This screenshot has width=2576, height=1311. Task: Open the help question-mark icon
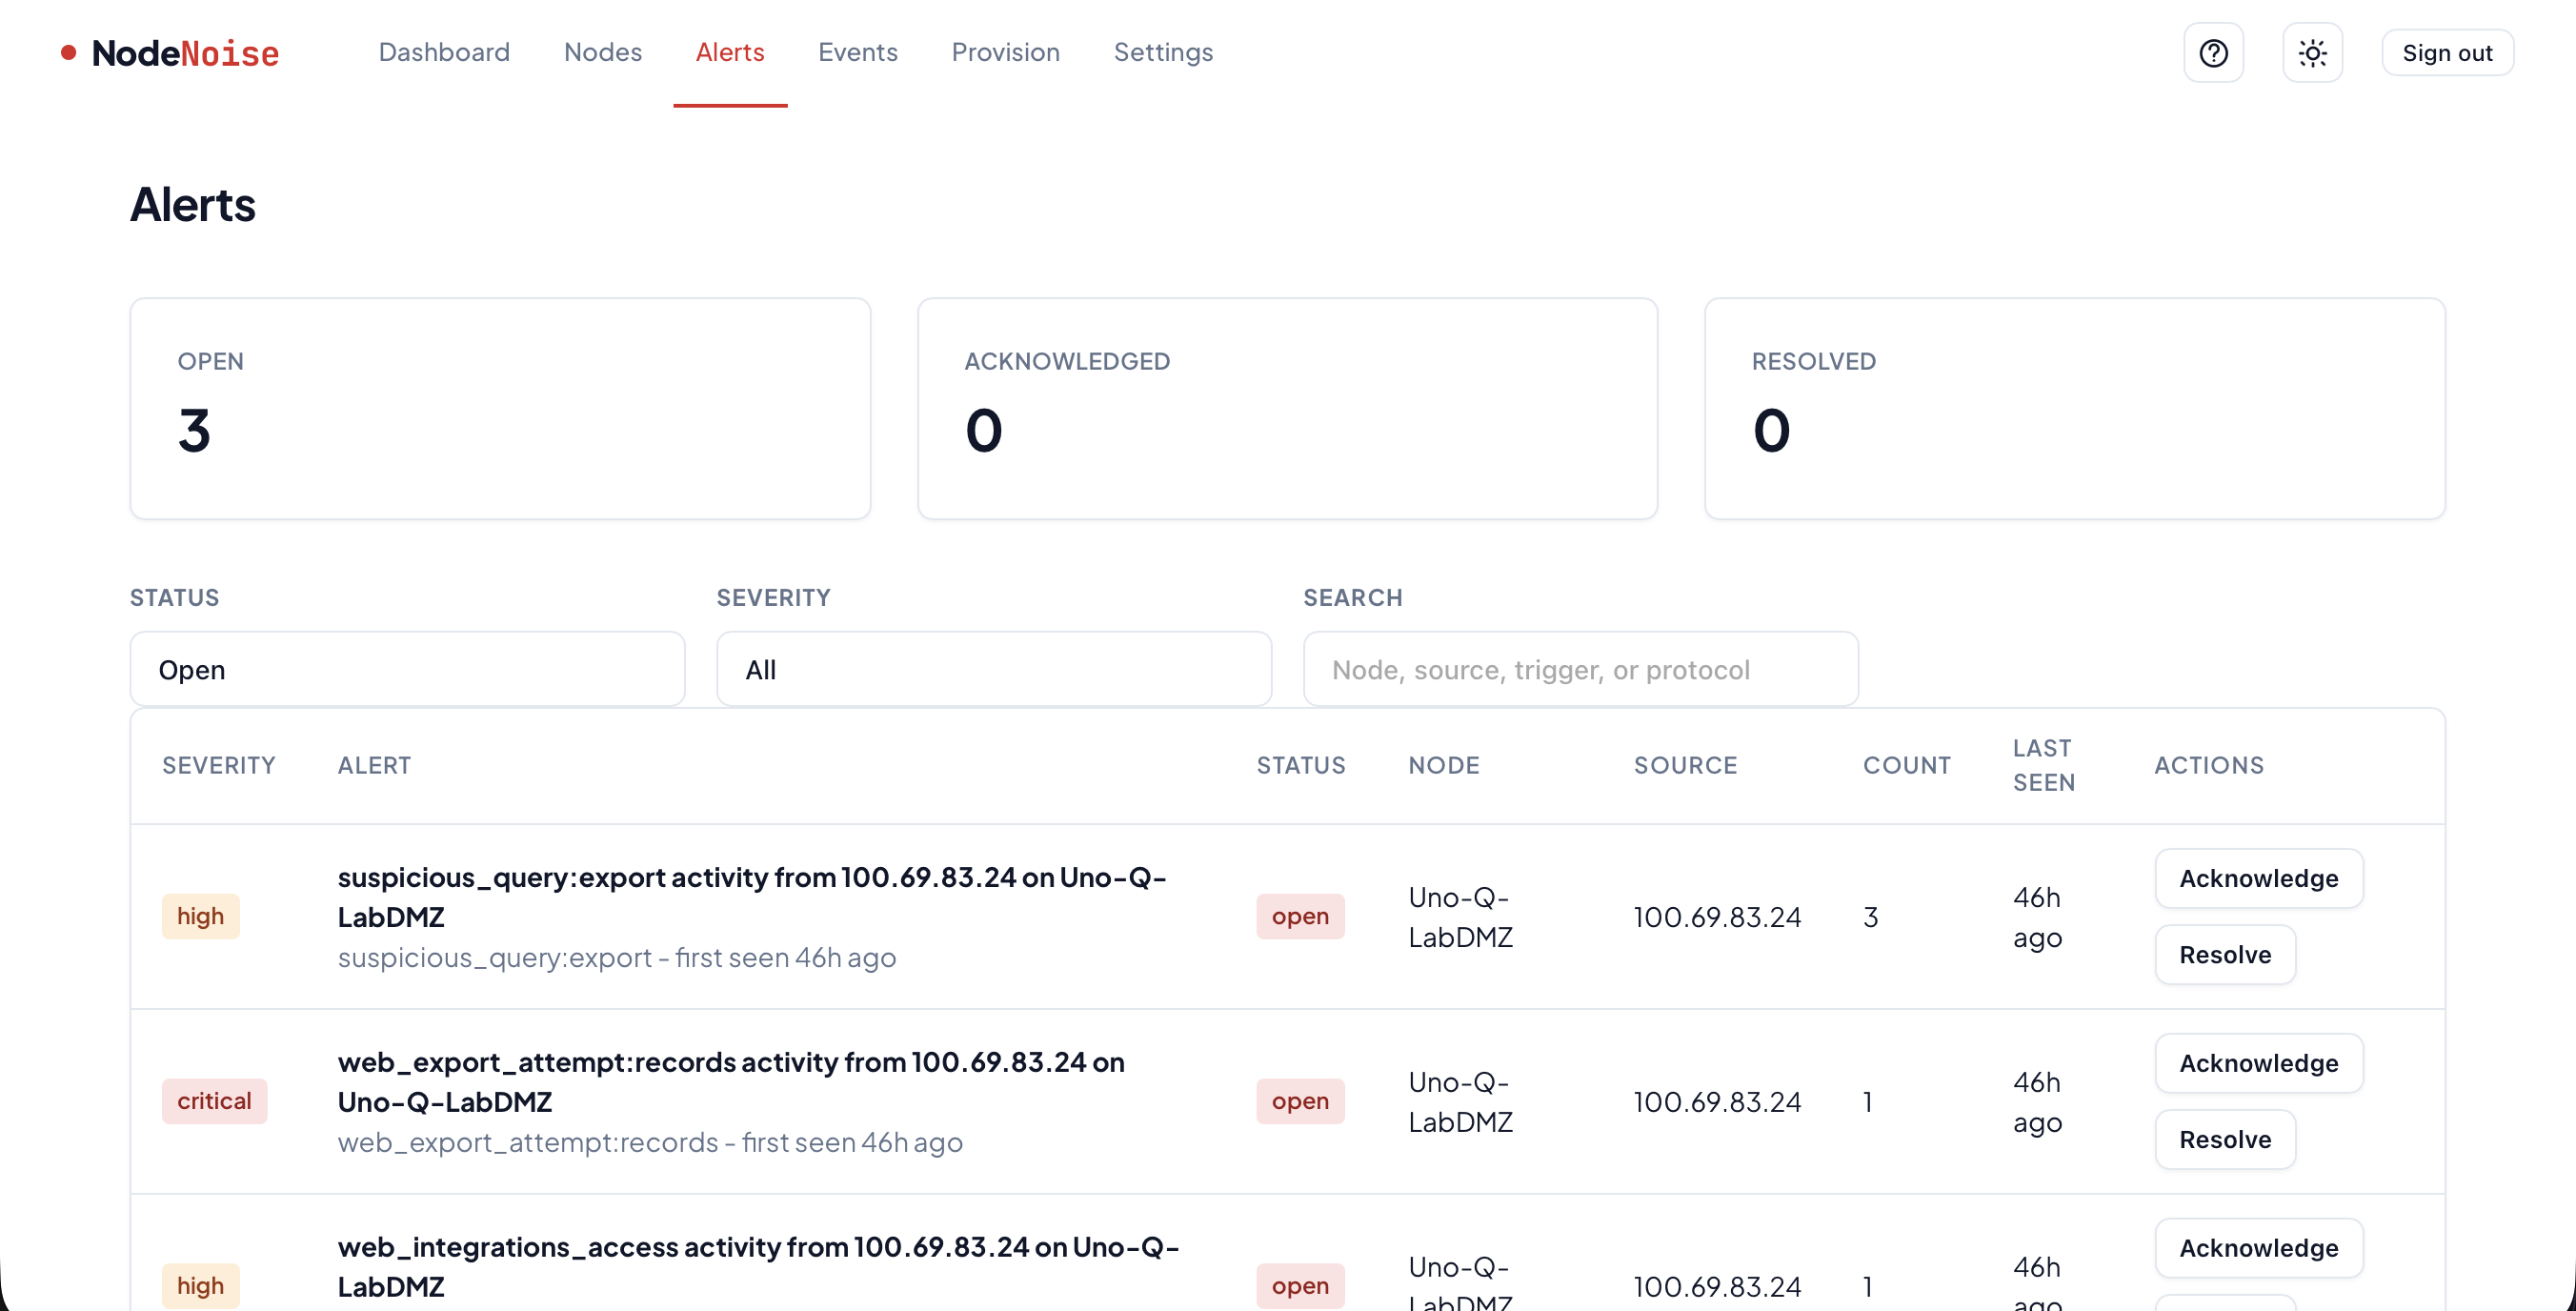pos(2213,53)
